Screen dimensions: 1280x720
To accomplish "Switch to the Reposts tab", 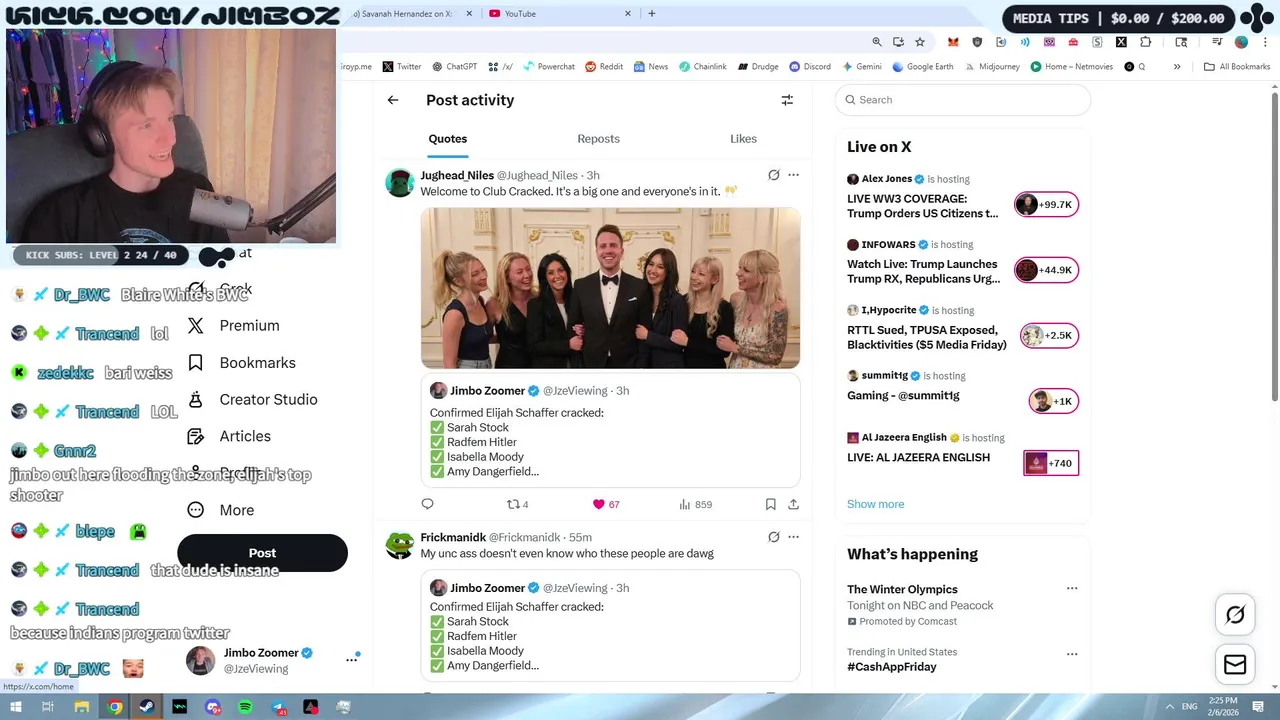I will coord(598,139).
